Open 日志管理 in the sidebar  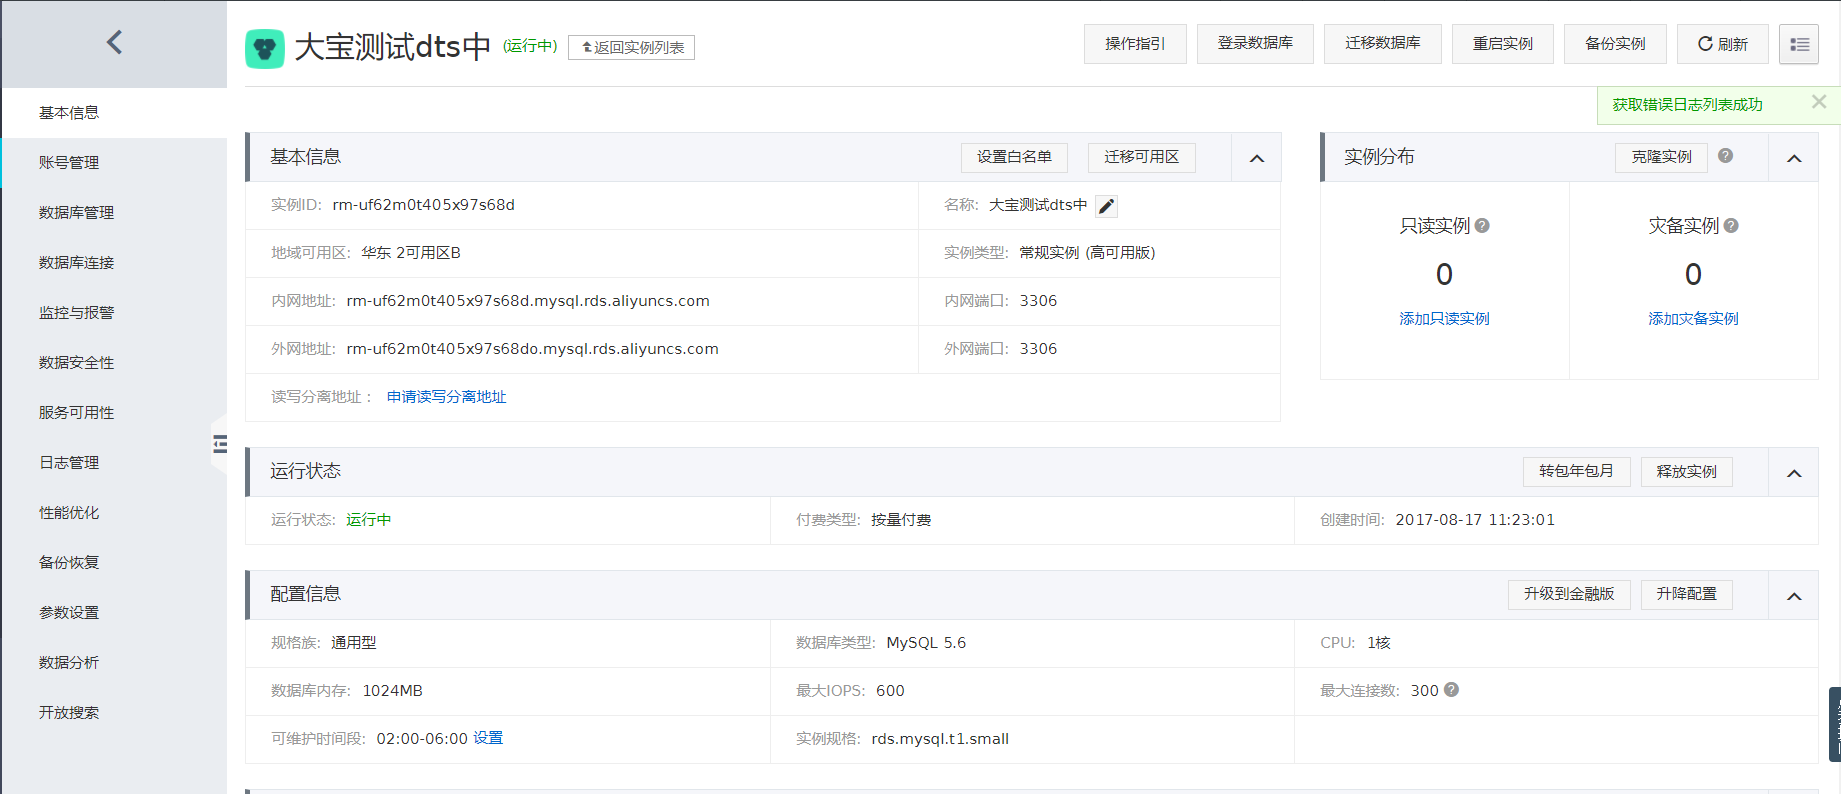click(69, 463)
